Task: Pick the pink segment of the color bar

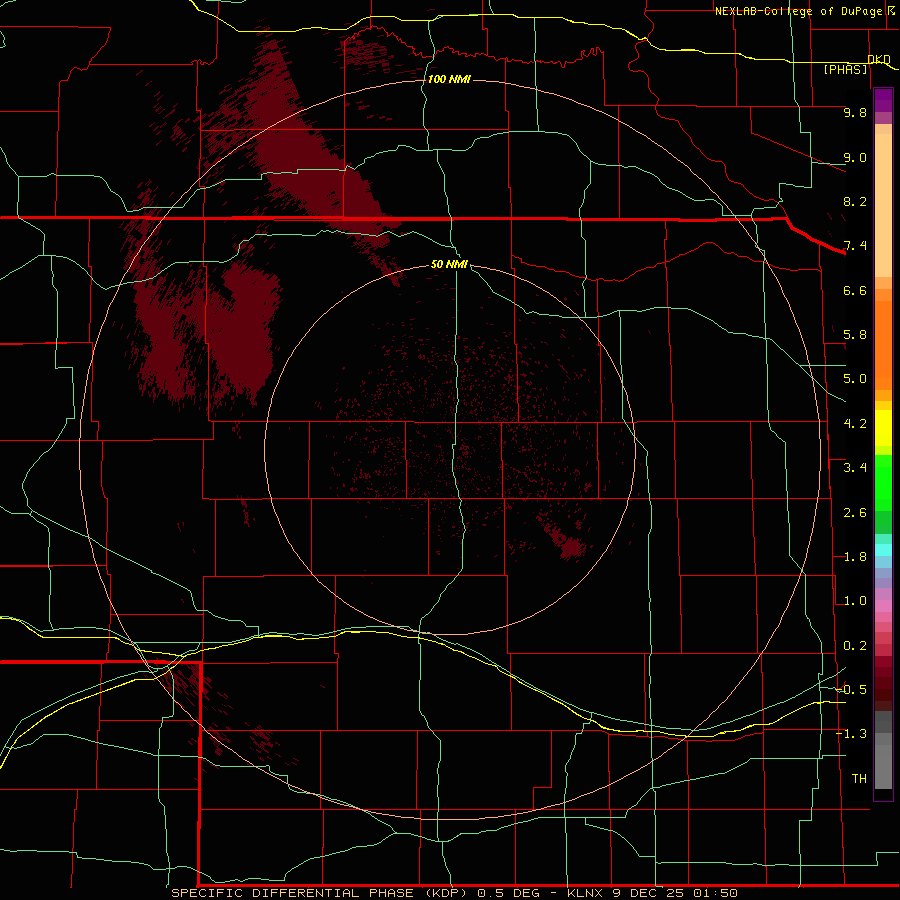Action: (x=883, y=606)
